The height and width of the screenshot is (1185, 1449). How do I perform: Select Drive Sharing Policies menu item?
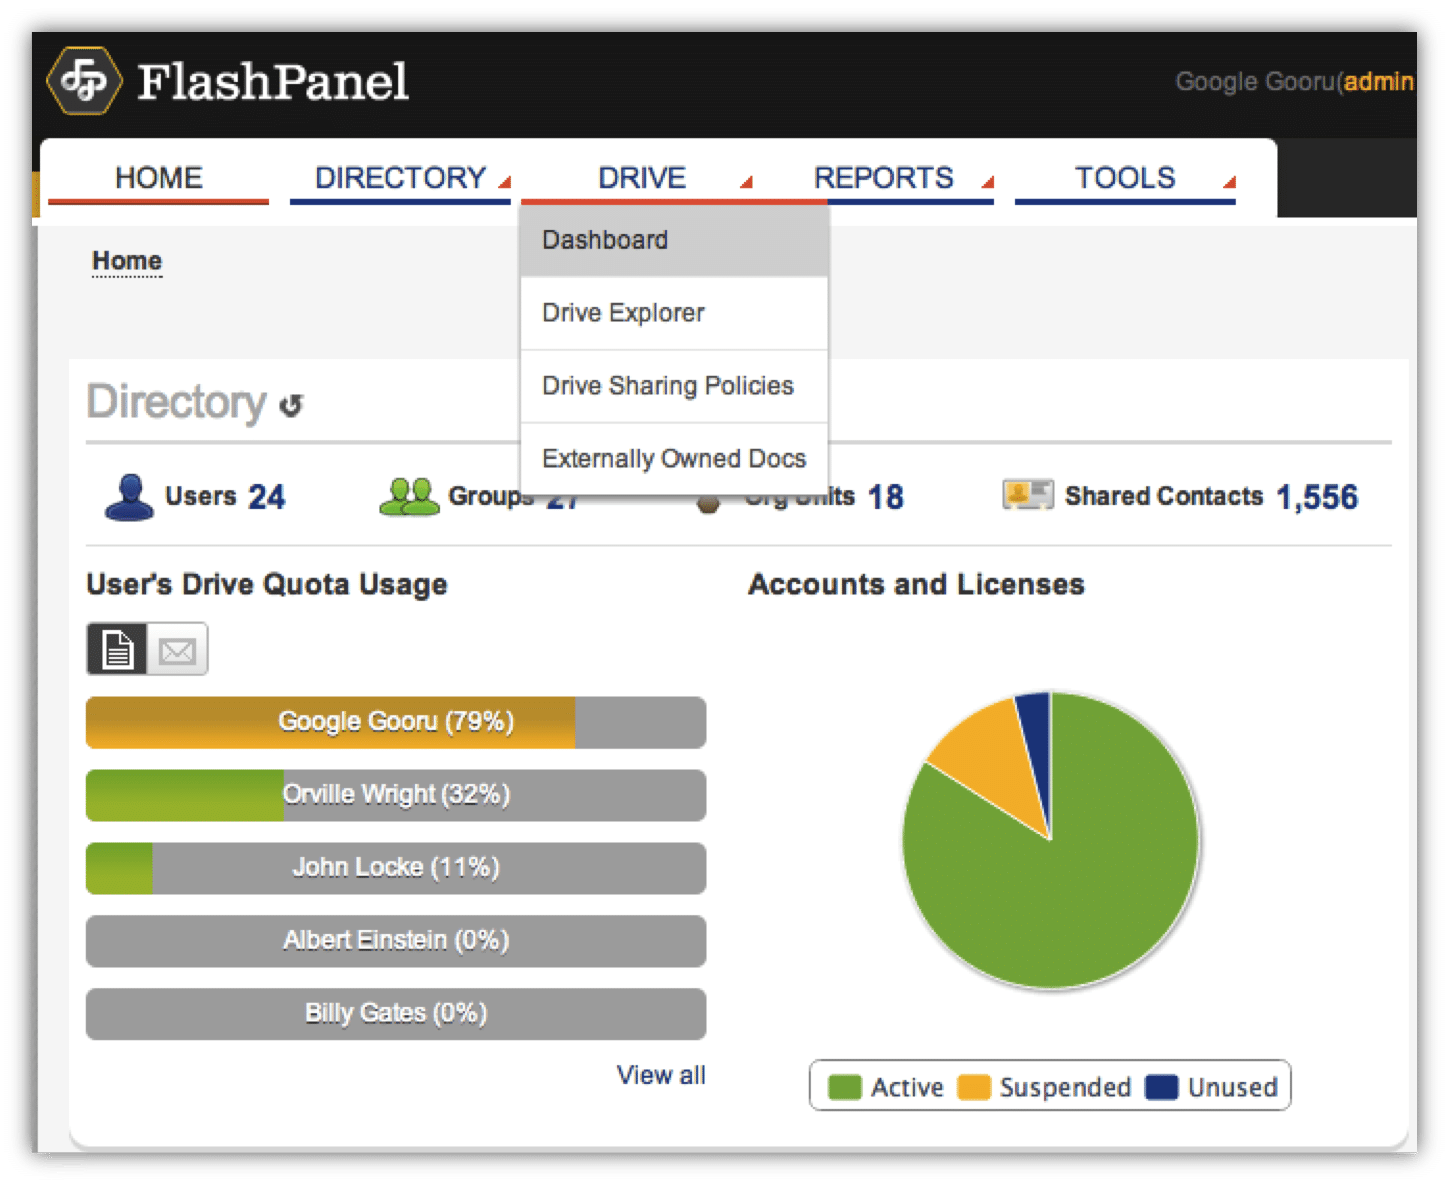pyautogui.click(x=674, y=386)
